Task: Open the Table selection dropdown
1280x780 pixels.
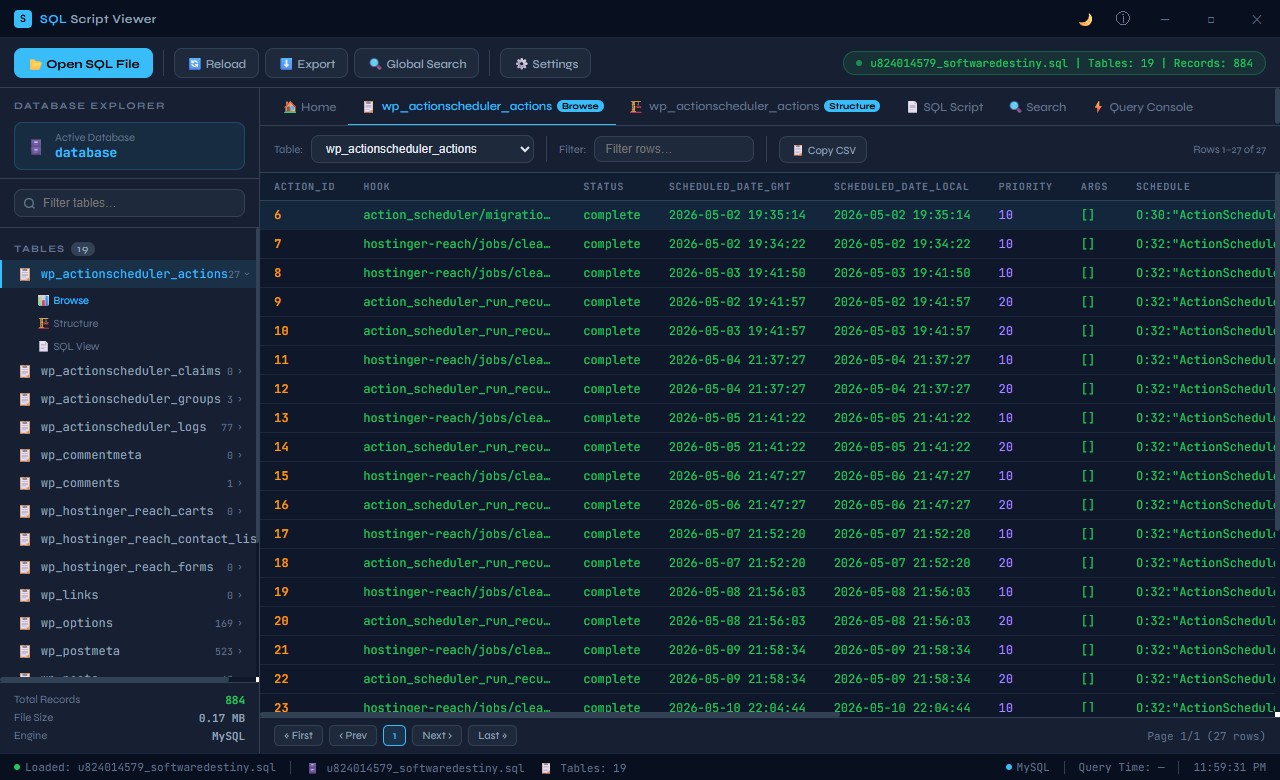Action: click(x=423, y=149)
